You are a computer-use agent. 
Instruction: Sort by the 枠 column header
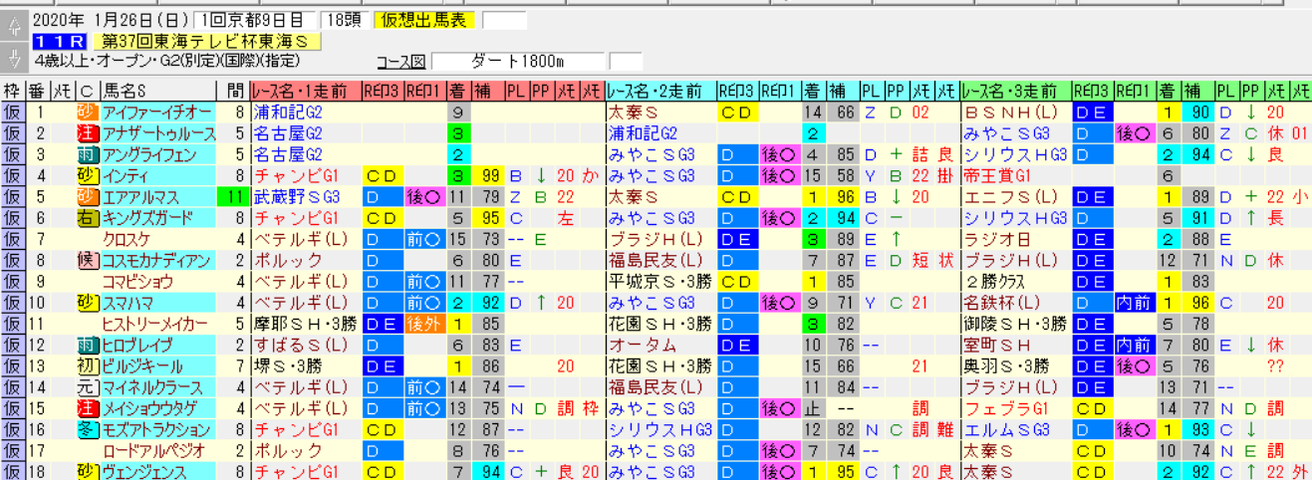(x=12, y=91)
